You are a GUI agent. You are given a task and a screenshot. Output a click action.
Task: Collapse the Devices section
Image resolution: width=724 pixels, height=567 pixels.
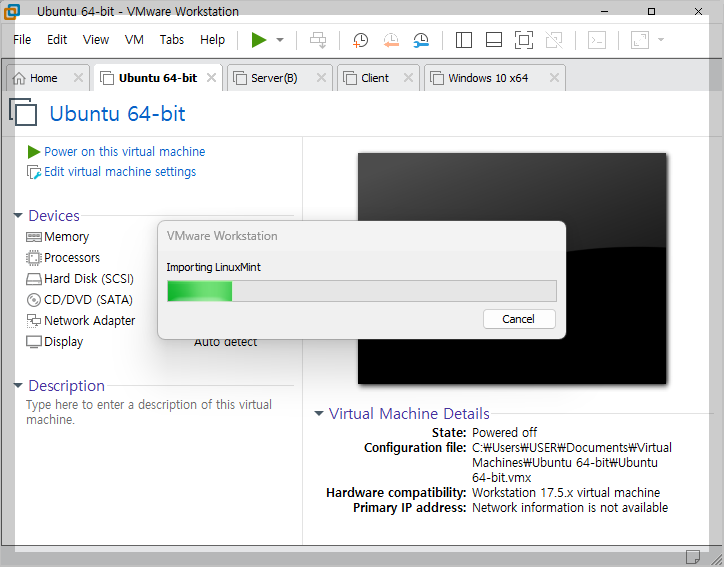[x=18, y=216]
